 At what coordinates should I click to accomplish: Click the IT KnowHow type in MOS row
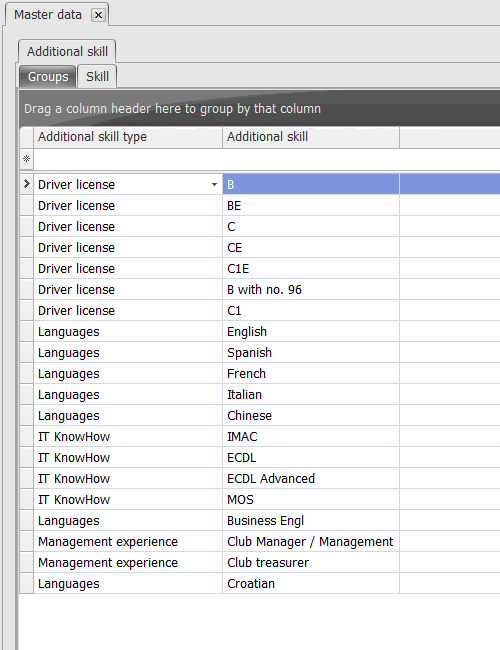pos(128,500)
